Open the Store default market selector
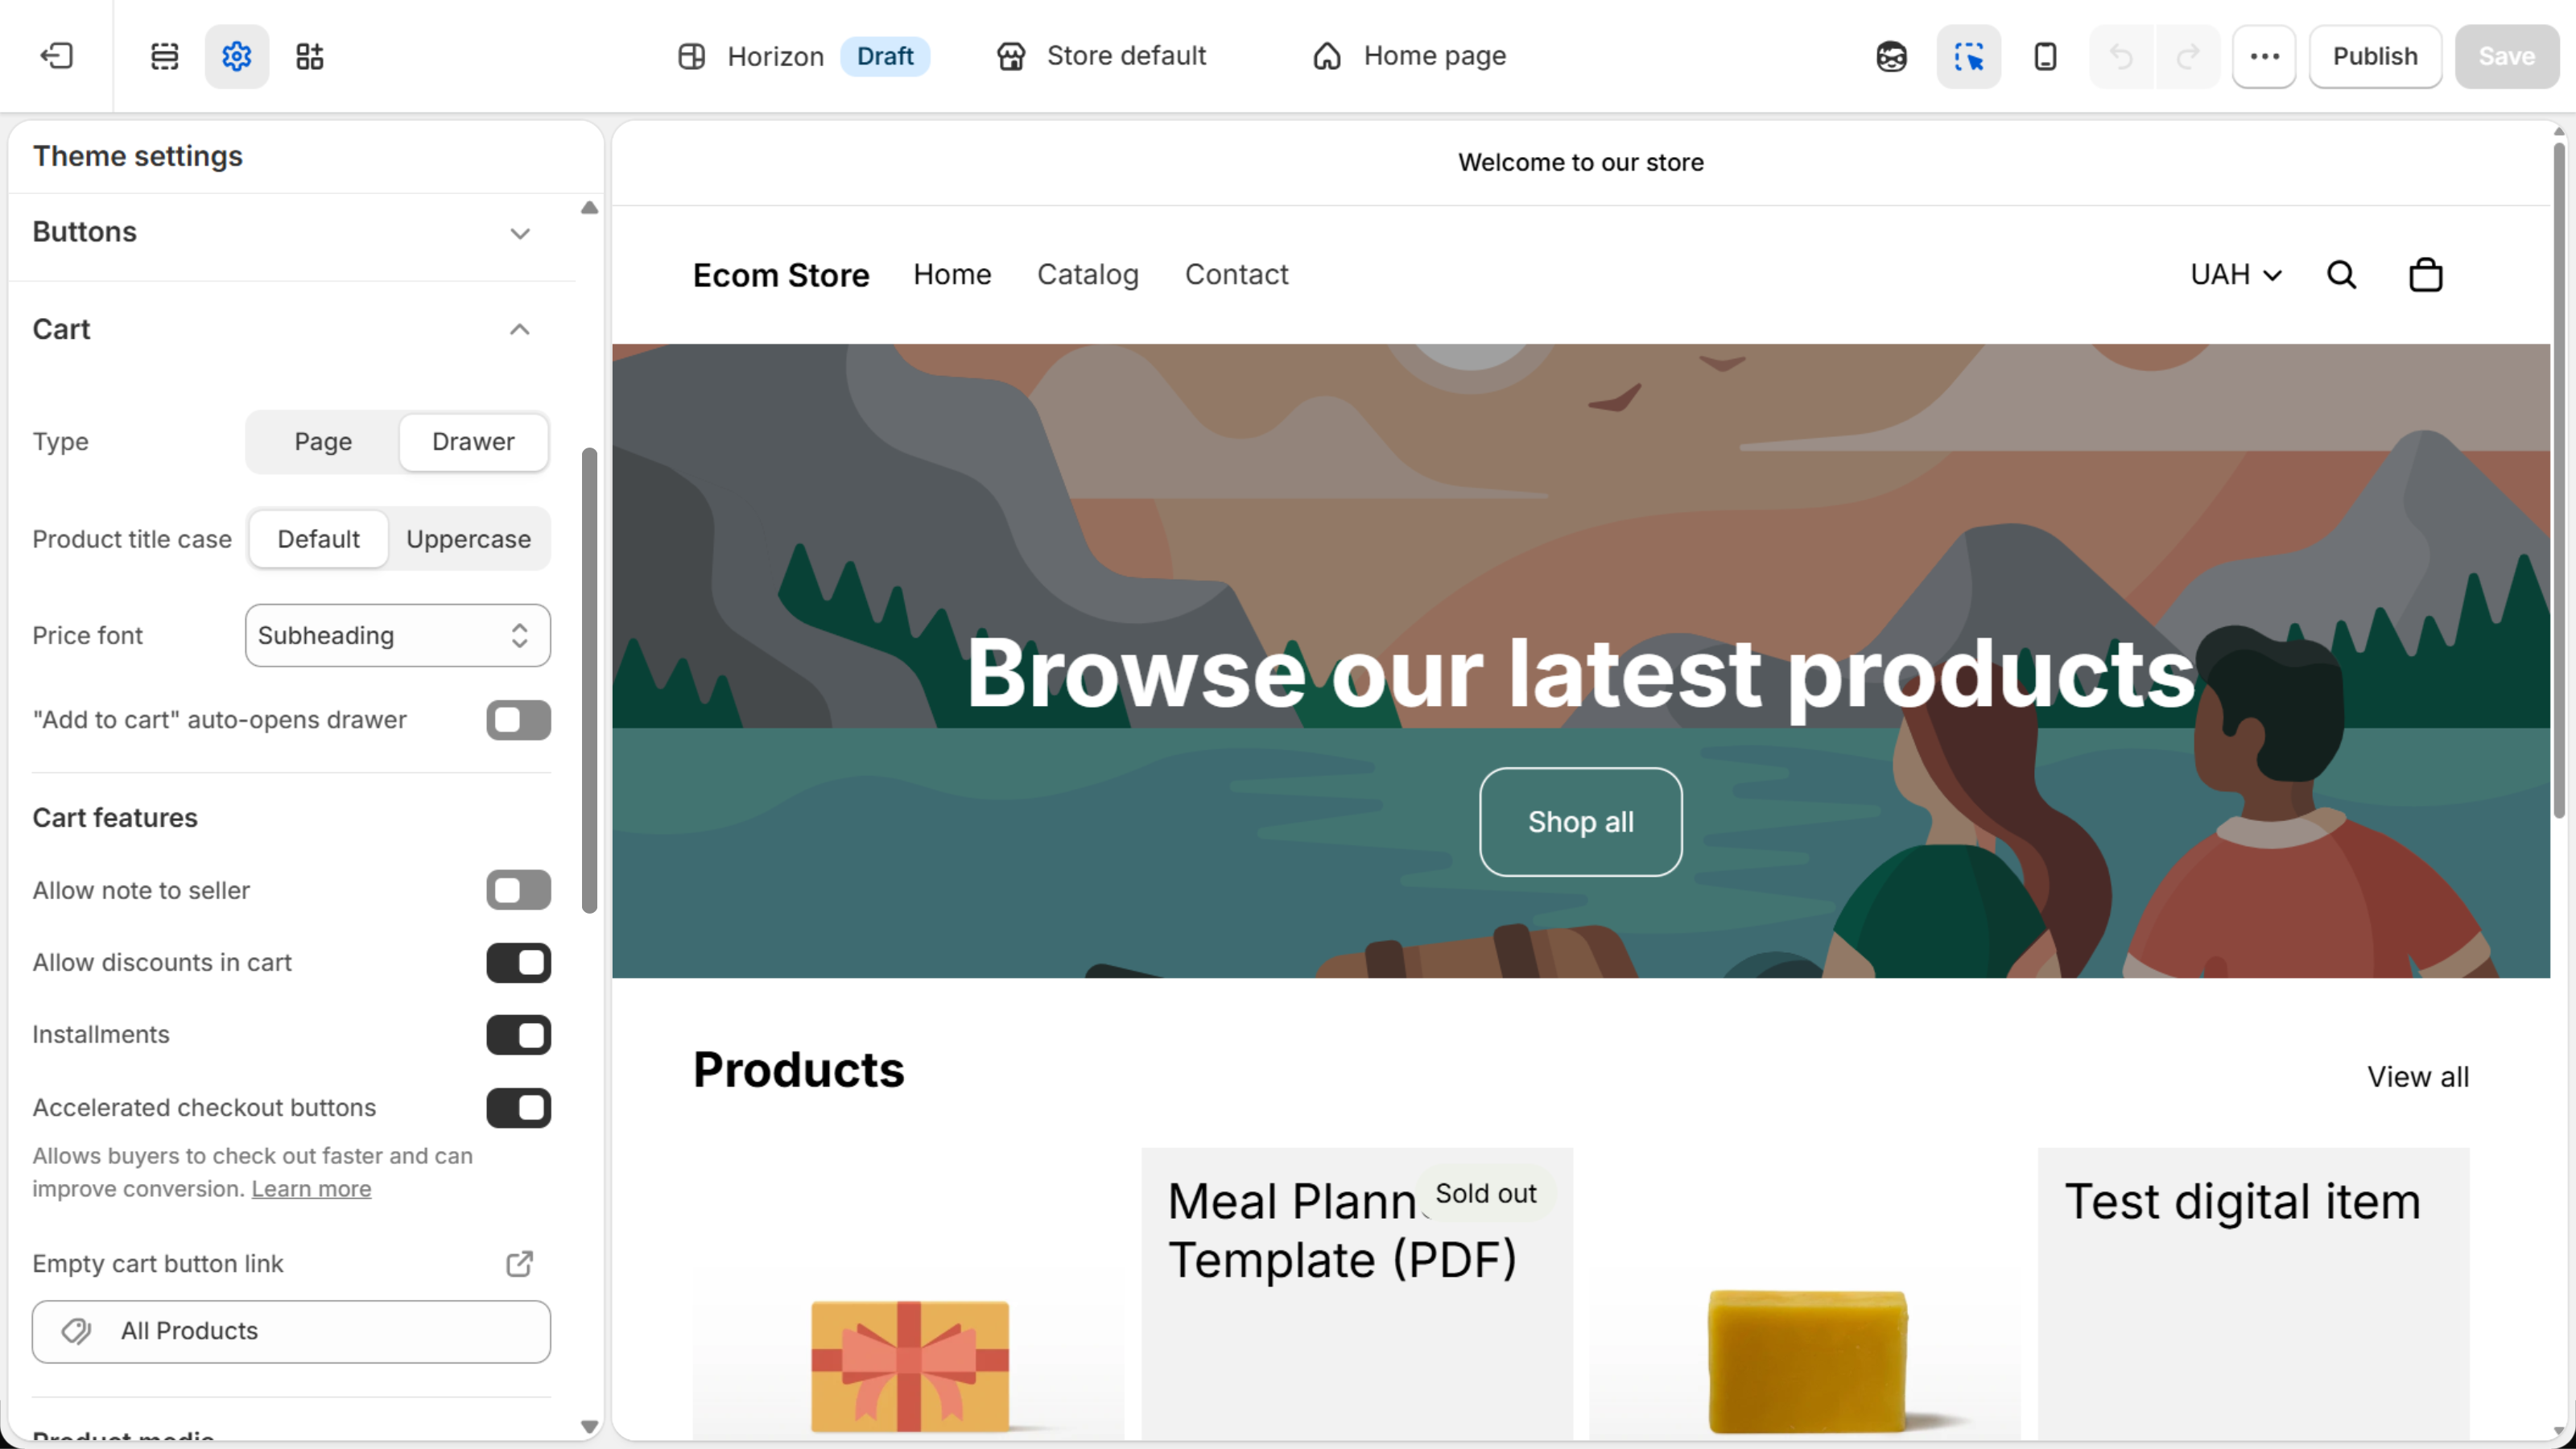The image size is (2576, 1449). click(x=1101, y=56)
